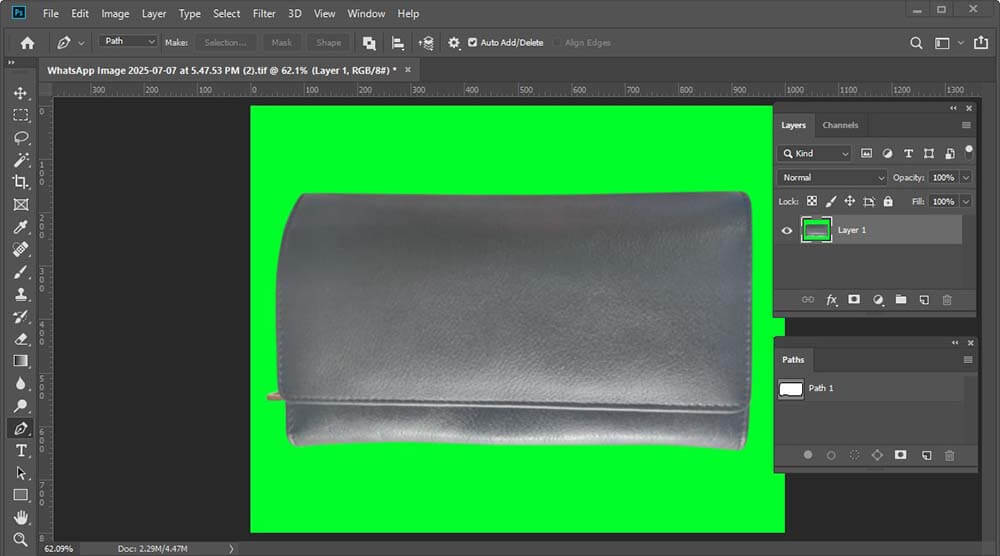Viewport: 1000px width, 556px height.
Task: Select the Brush tool
Action: (x=20, y=272)
